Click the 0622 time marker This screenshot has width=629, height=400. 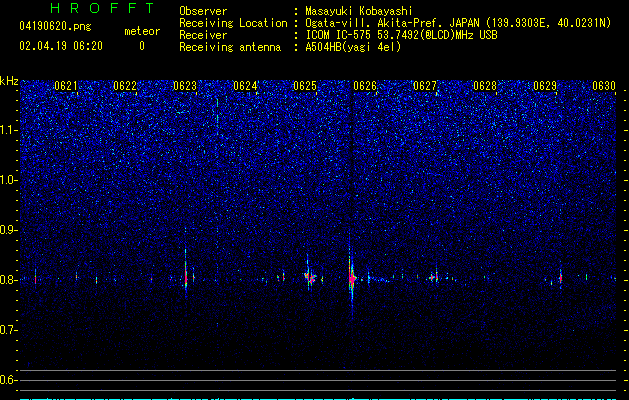pos(125,86)
